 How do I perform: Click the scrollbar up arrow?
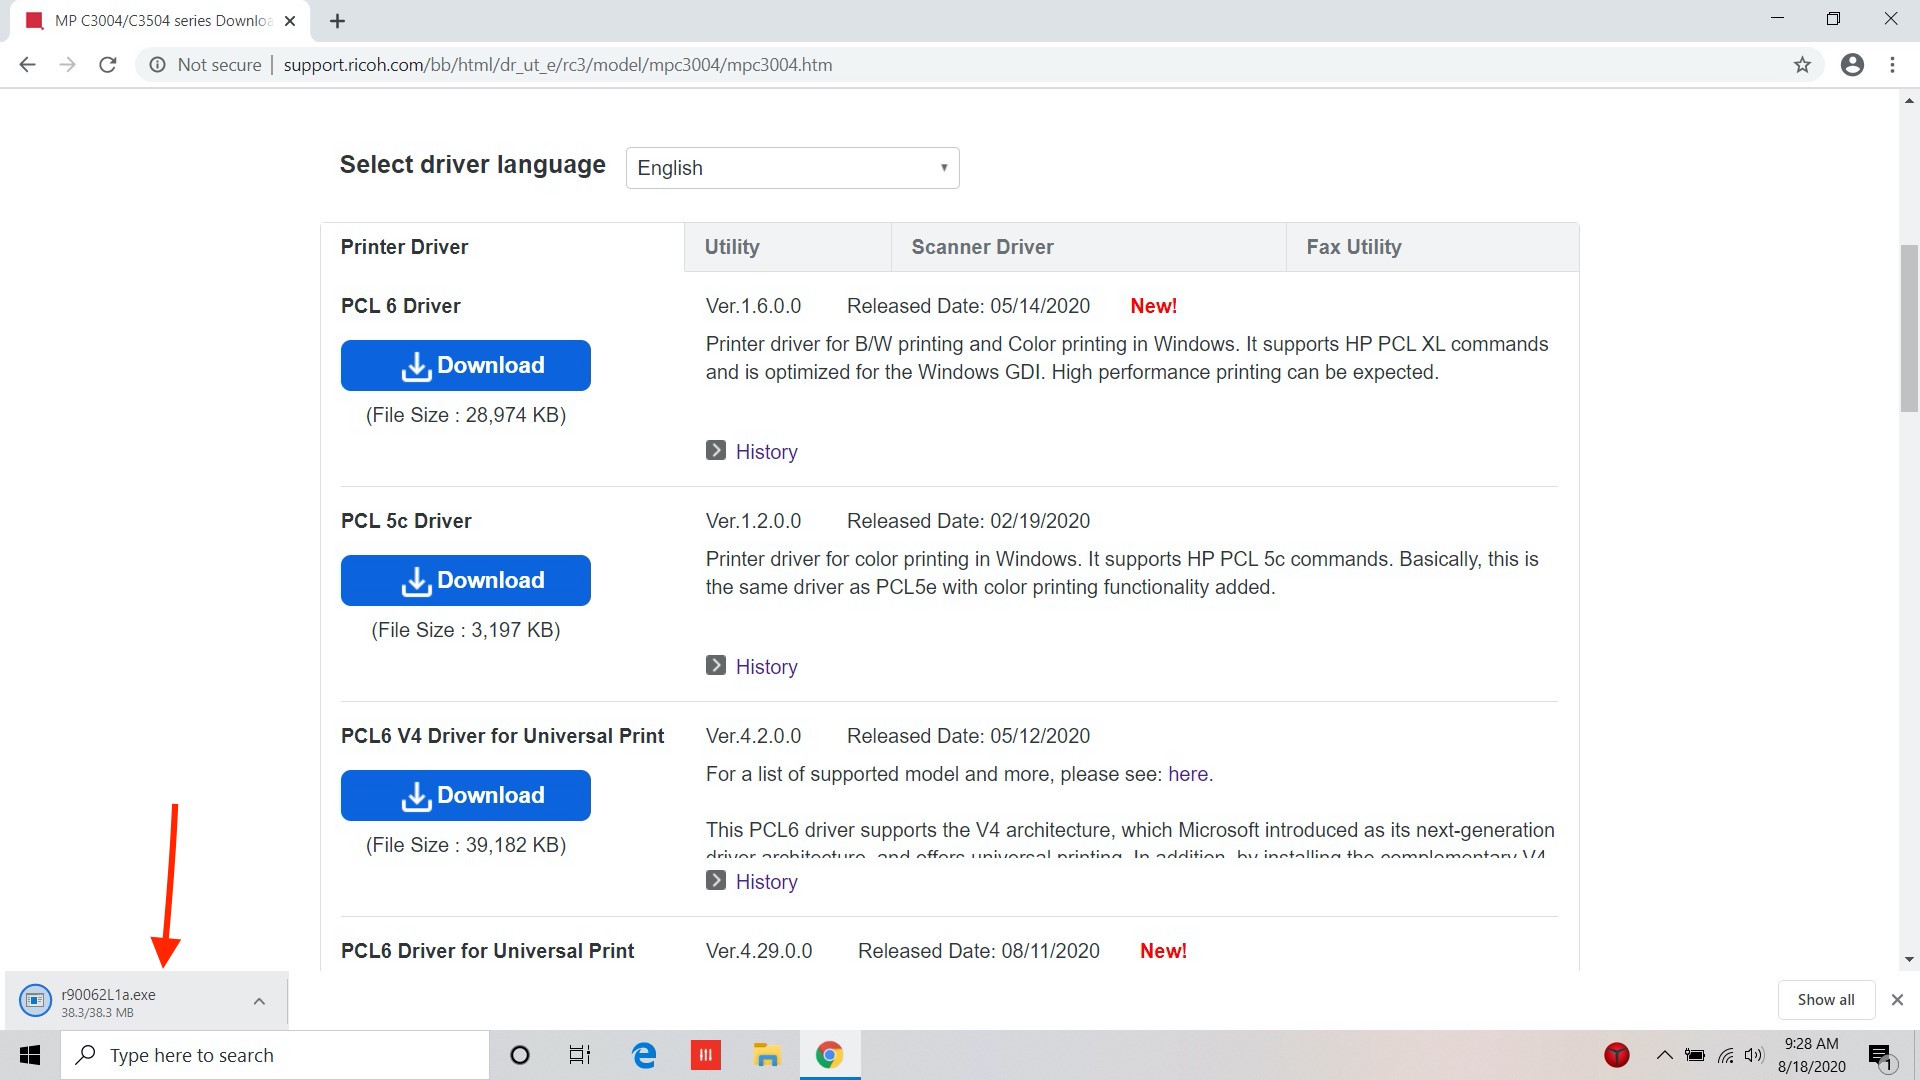click(x=1909, y=101)
